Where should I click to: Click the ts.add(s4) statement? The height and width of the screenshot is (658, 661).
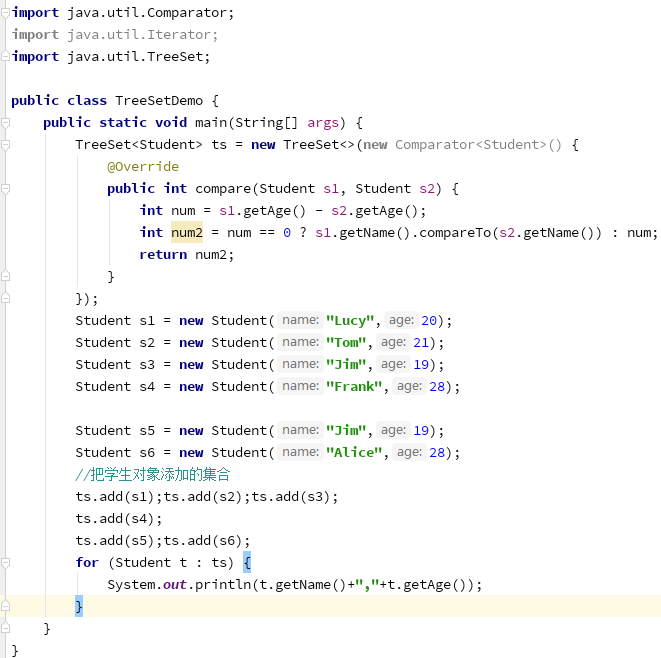pos(118,519)
